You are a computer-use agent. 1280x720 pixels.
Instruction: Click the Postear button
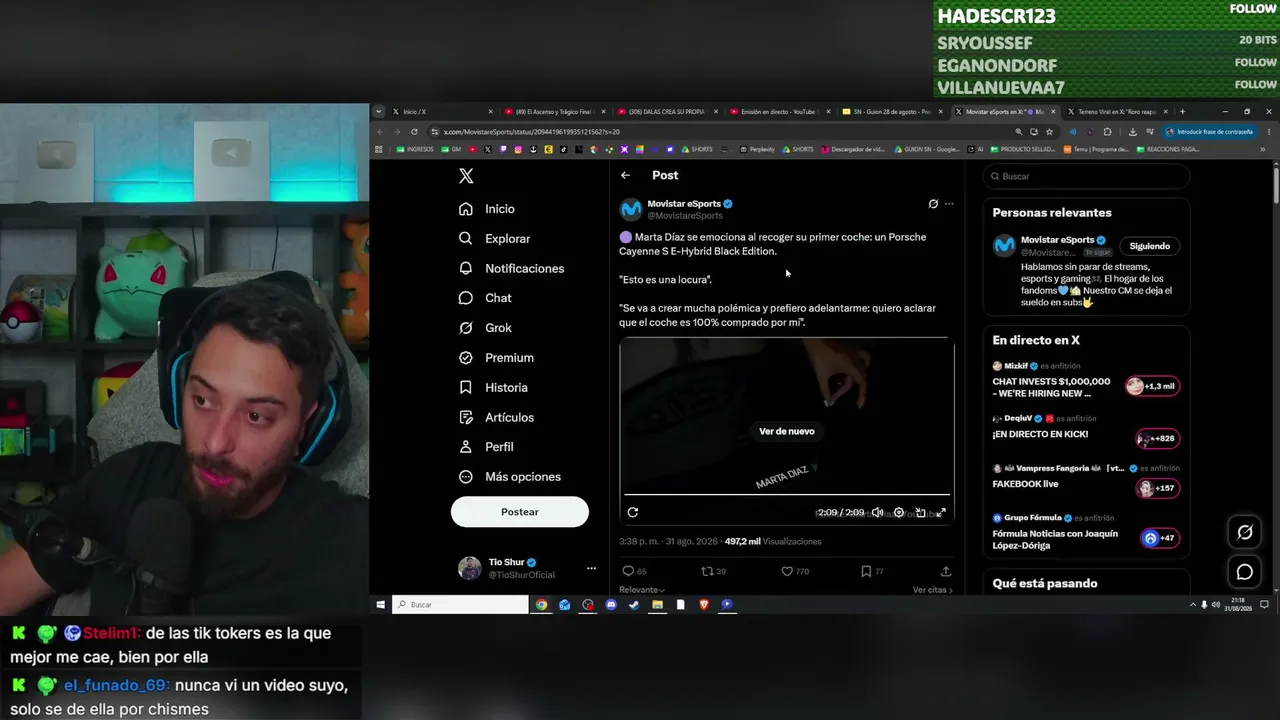point(520,512)
